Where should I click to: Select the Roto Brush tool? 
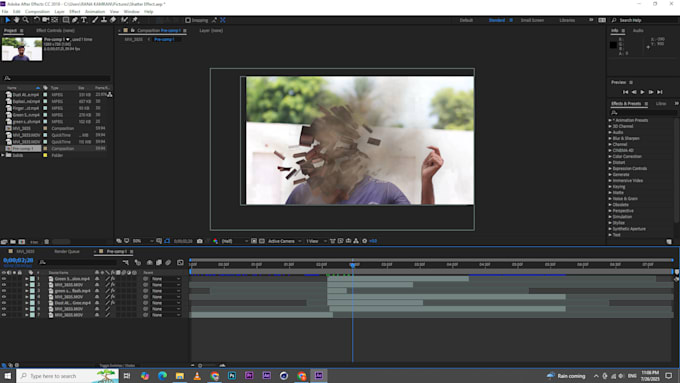click(125, 20)
